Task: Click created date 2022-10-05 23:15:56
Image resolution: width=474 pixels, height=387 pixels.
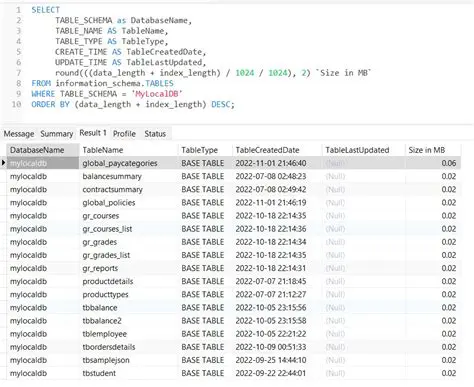Action: pyautogui.click(x=271, y=308)
